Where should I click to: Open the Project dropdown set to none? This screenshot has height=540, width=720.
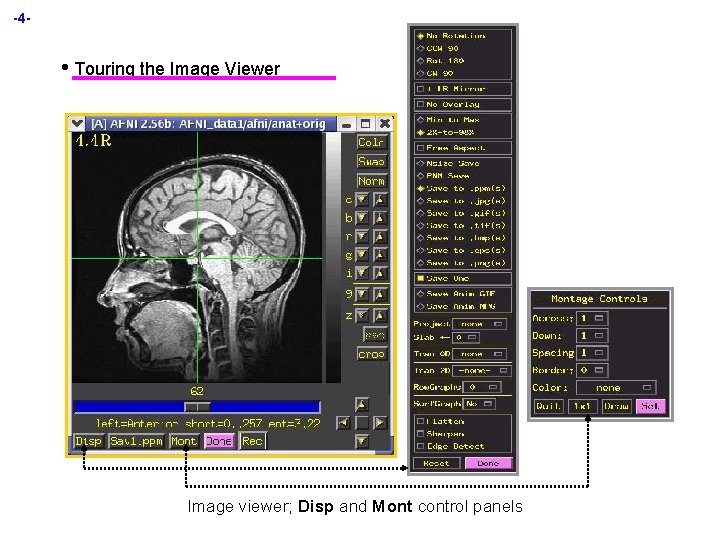(x=480, y=324)
